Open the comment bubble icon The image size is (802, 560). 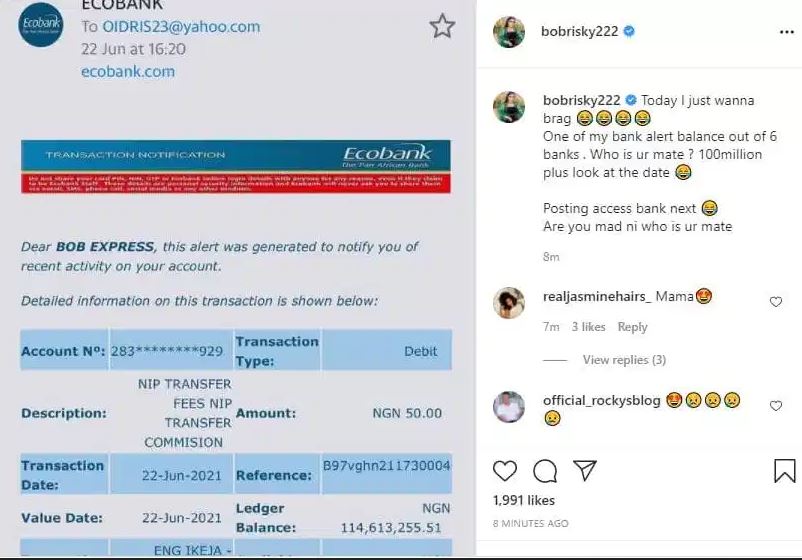click(545, 470)
